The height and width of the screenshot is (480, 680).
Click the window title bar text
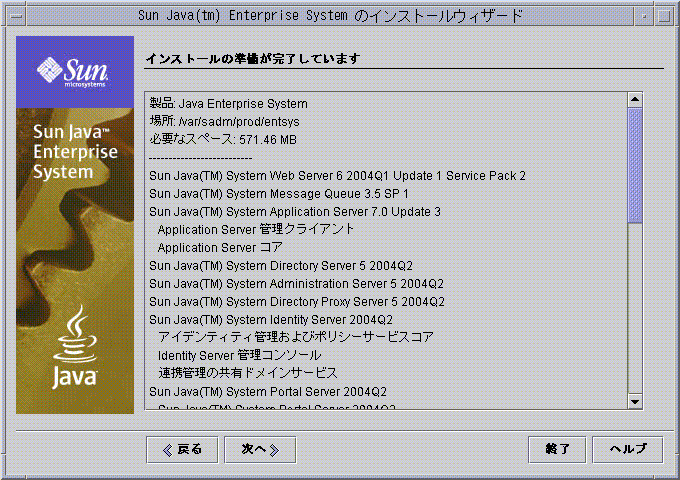330,16
